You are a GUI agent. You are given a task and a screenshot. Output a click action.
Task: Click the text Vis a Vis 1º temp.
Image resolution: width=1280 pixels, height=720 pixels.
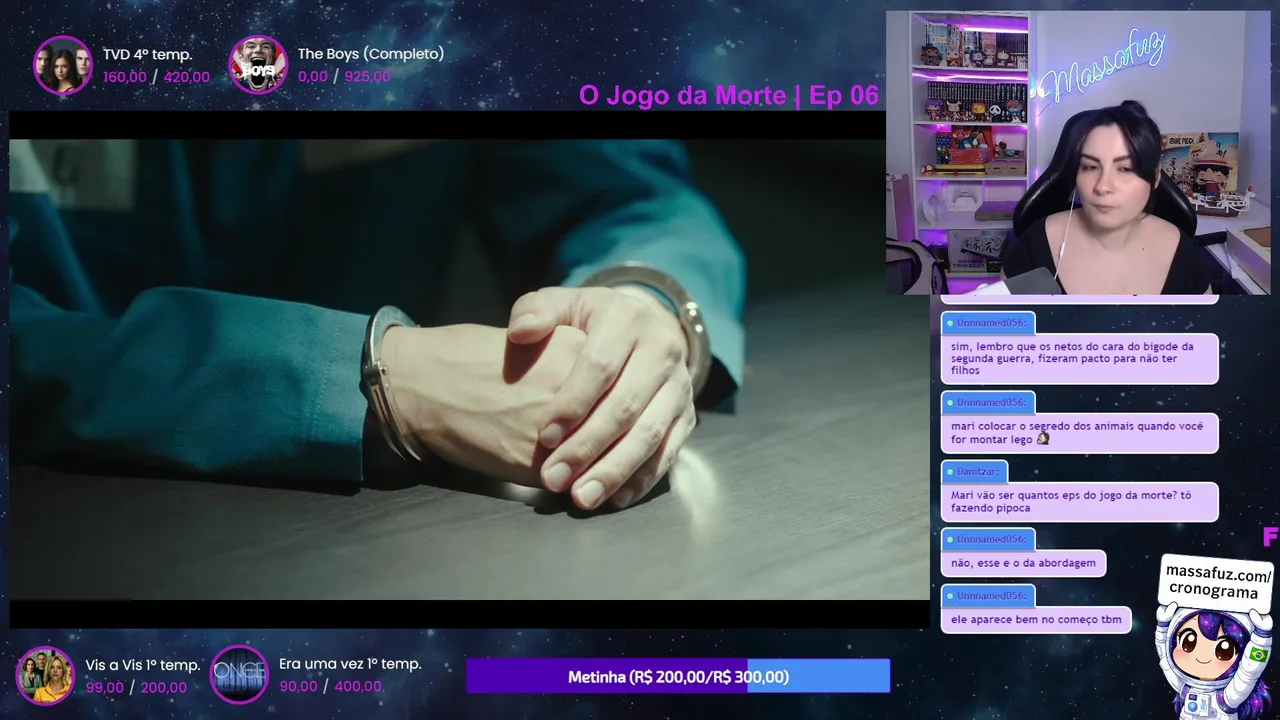click(x=143, y=665)
